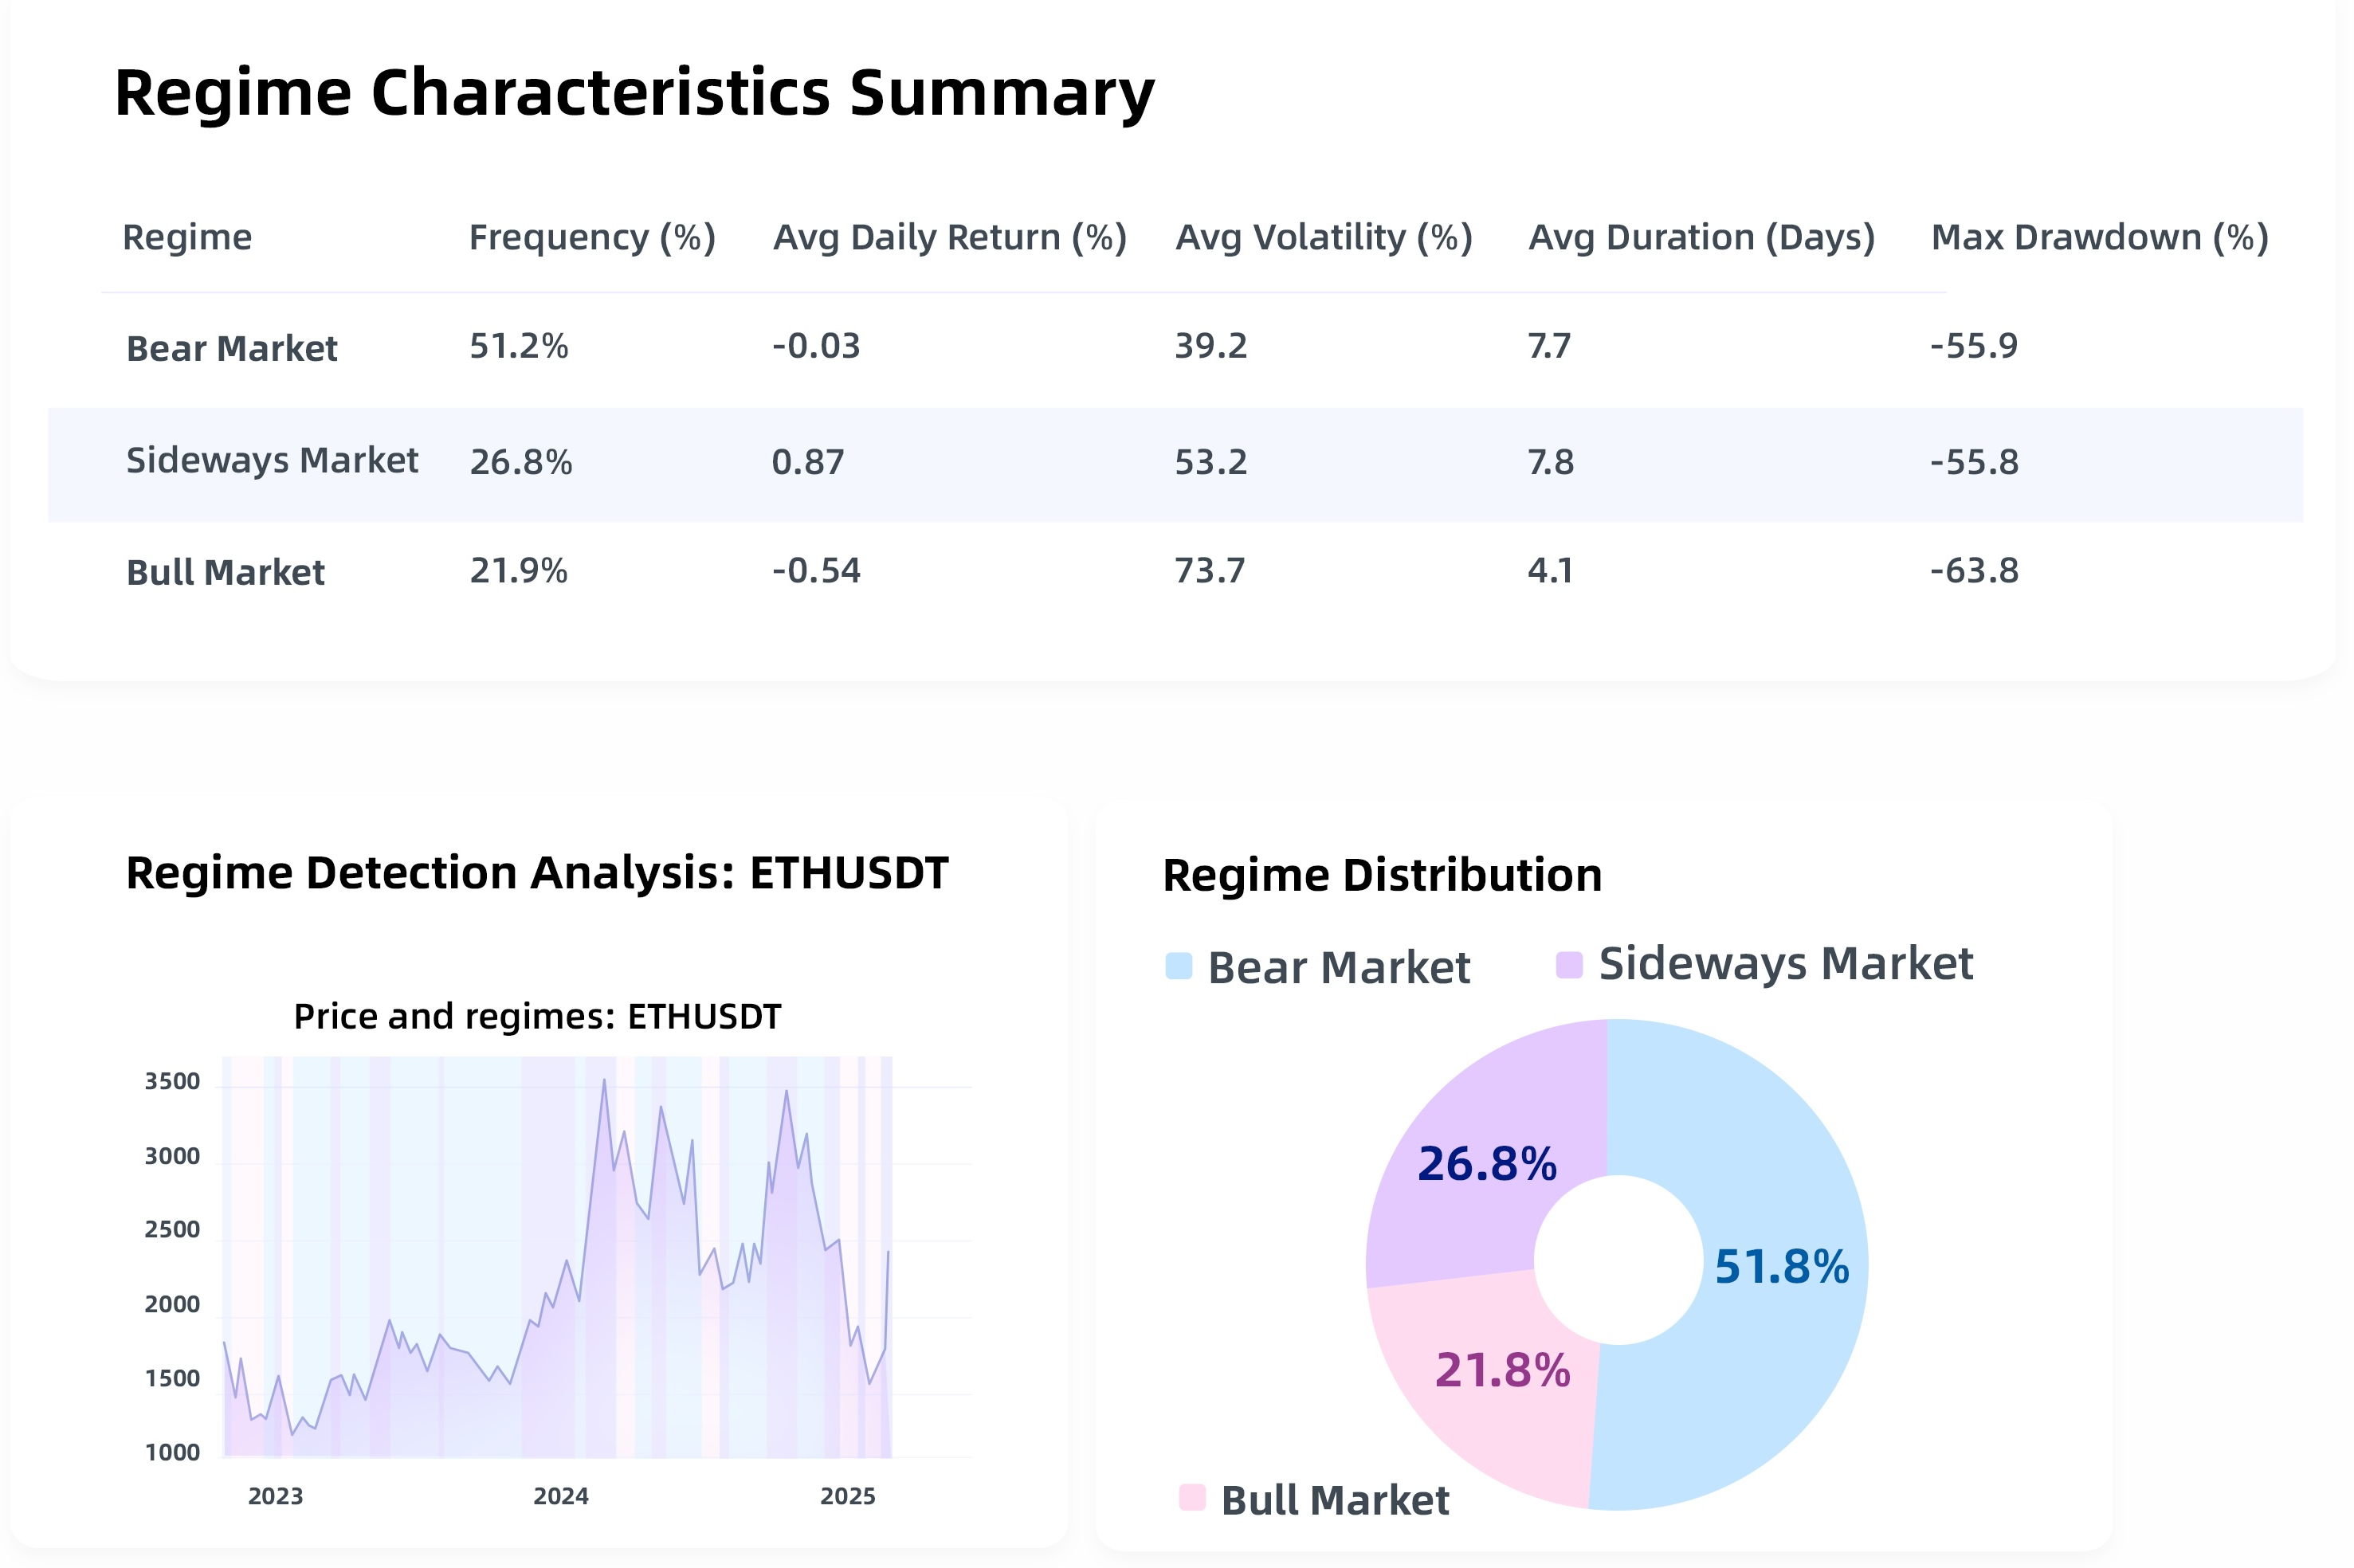Image resolution: width=2354 pixels, height=1568 pixels.
Task: Toggle the Bear Market legend label
Action: [1338, 968]
